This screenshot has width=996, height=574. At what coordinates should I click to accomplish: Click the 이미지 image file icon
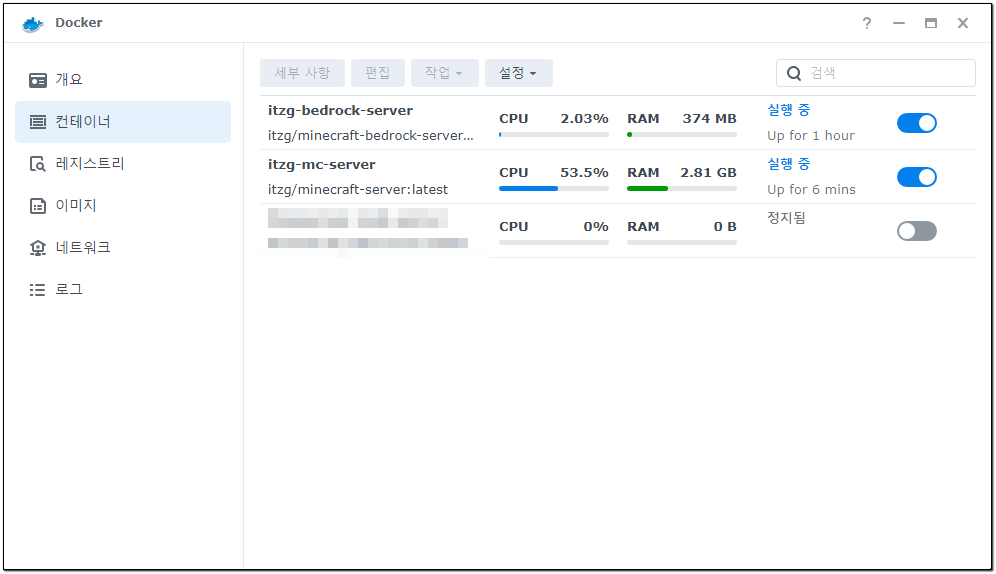pyautogui.click(x=37, y=206)
